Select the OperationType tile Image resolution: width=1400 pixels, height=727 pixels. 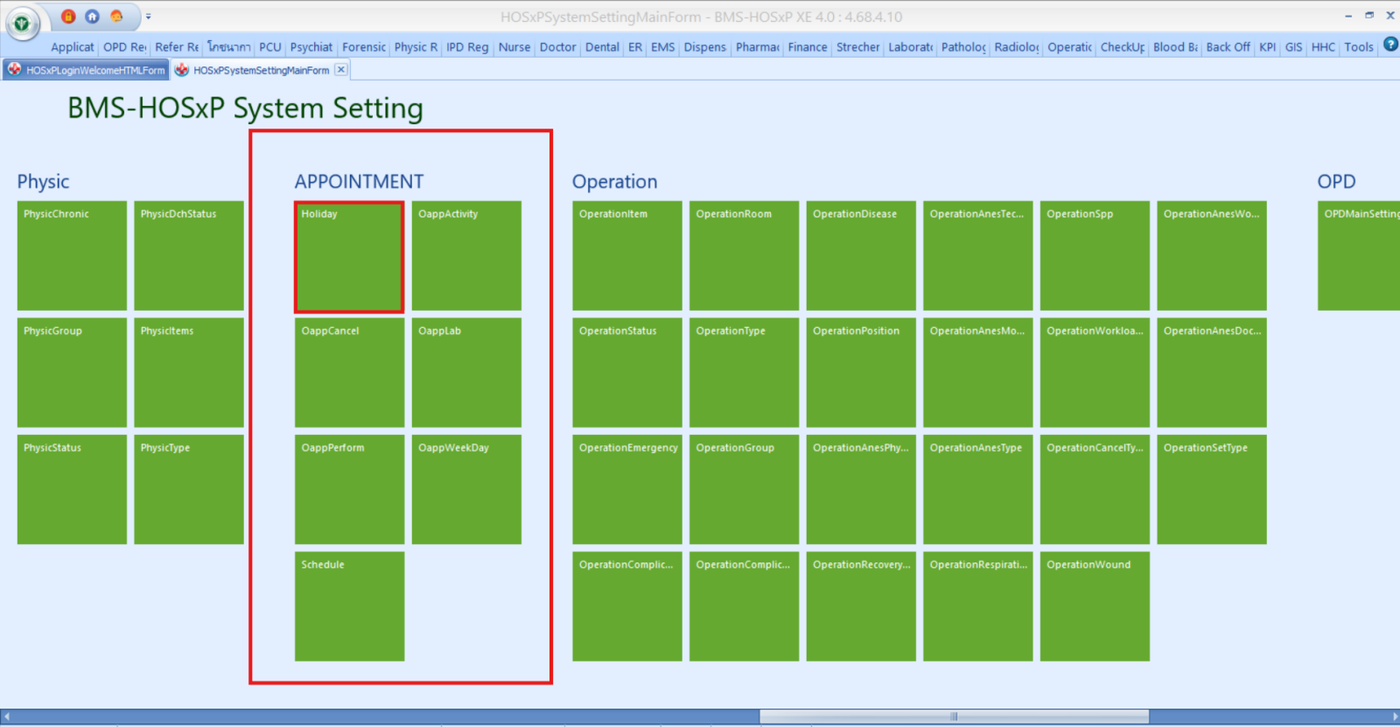click(x=744, y=373)
